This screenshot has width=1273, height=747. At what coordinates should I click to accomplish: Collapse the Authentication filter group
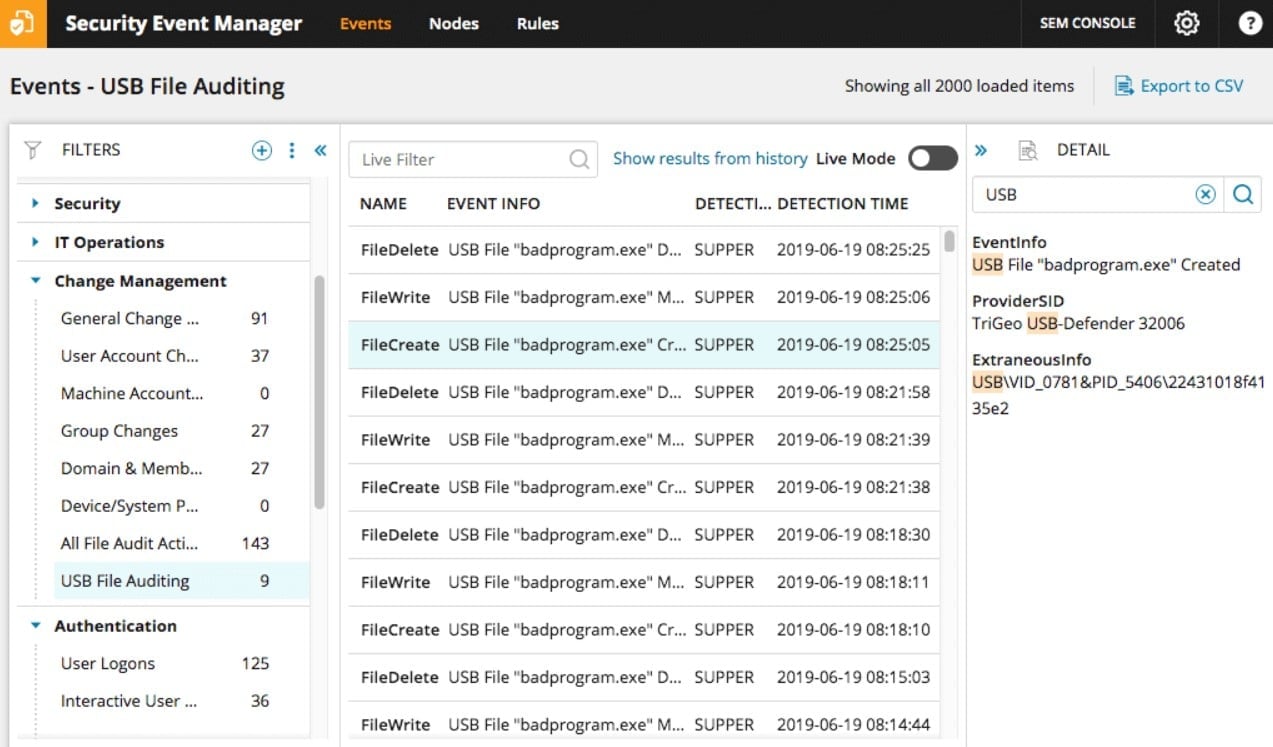[x=35, y=626]
